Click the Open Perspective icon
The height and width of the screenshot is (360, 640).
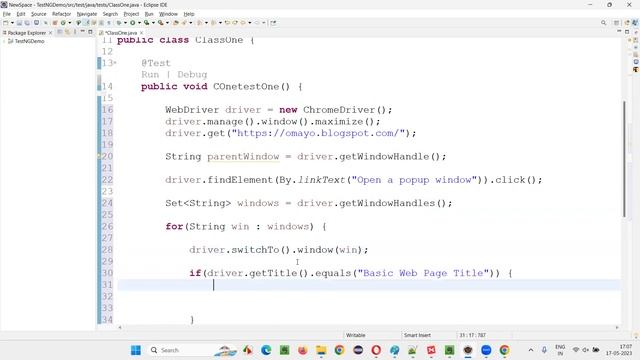(x=617, y=23)
